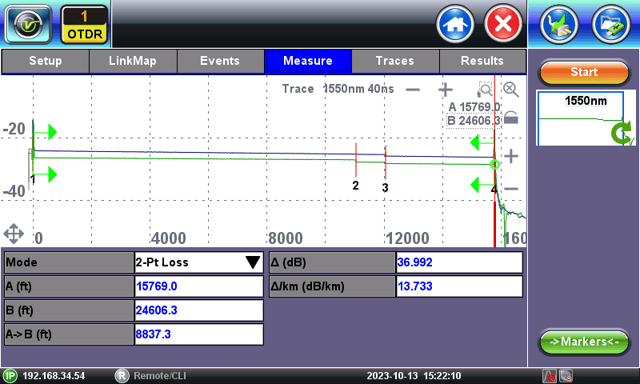Screen dimensions: 640x384
Task: Select event marker 2 on trace
Action: (356, 185)
